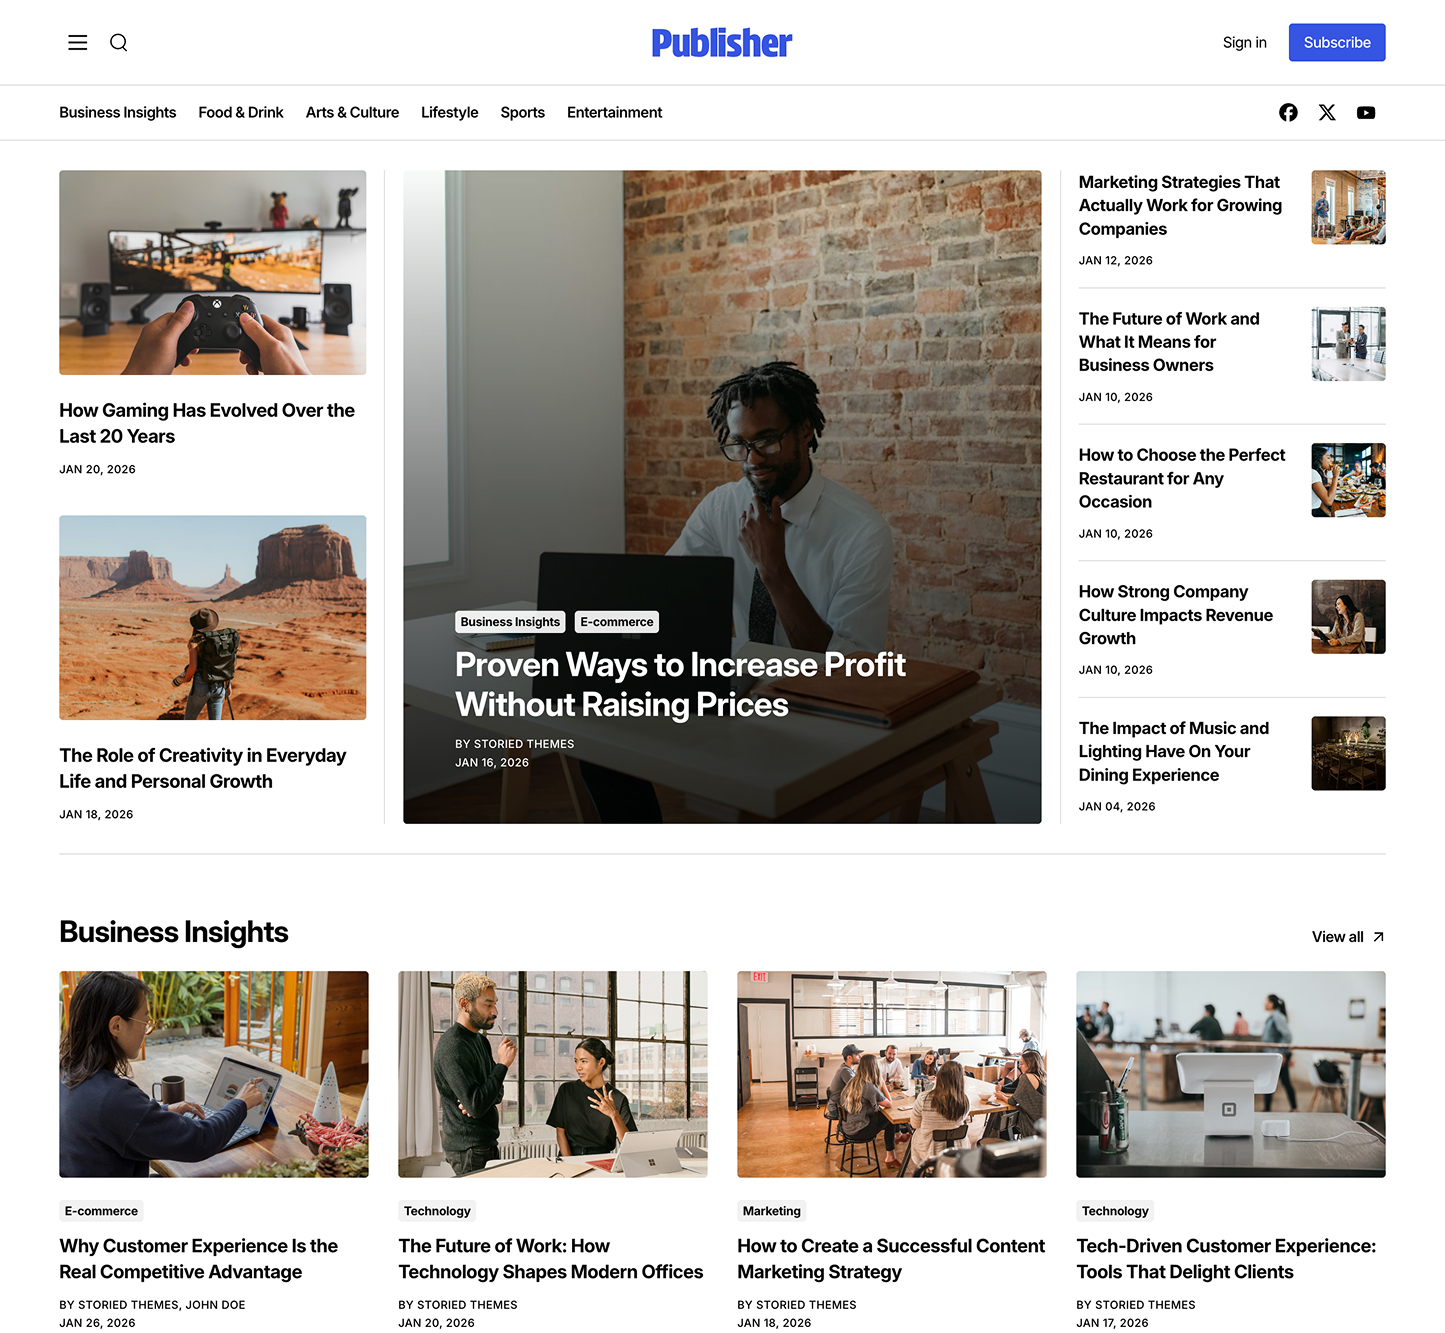Open the gaming controller article thumbnail
1445x1333 pixels.
tap(212, 272)
